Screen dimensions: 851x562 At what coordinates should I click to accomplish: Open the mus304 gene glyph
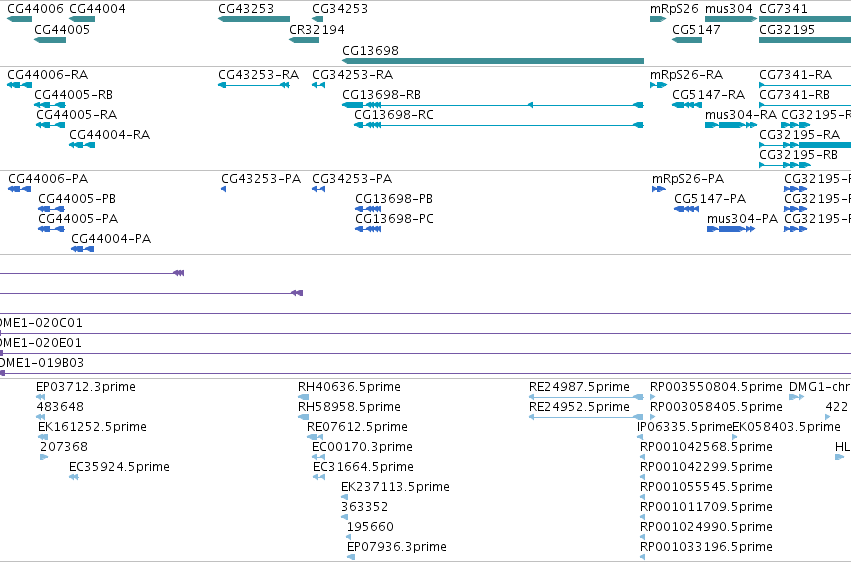(731, 19)
